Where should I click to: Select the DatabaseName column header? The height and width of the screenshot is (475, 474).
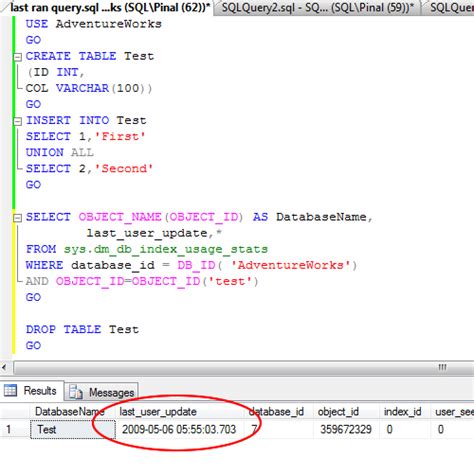[70, 412]
